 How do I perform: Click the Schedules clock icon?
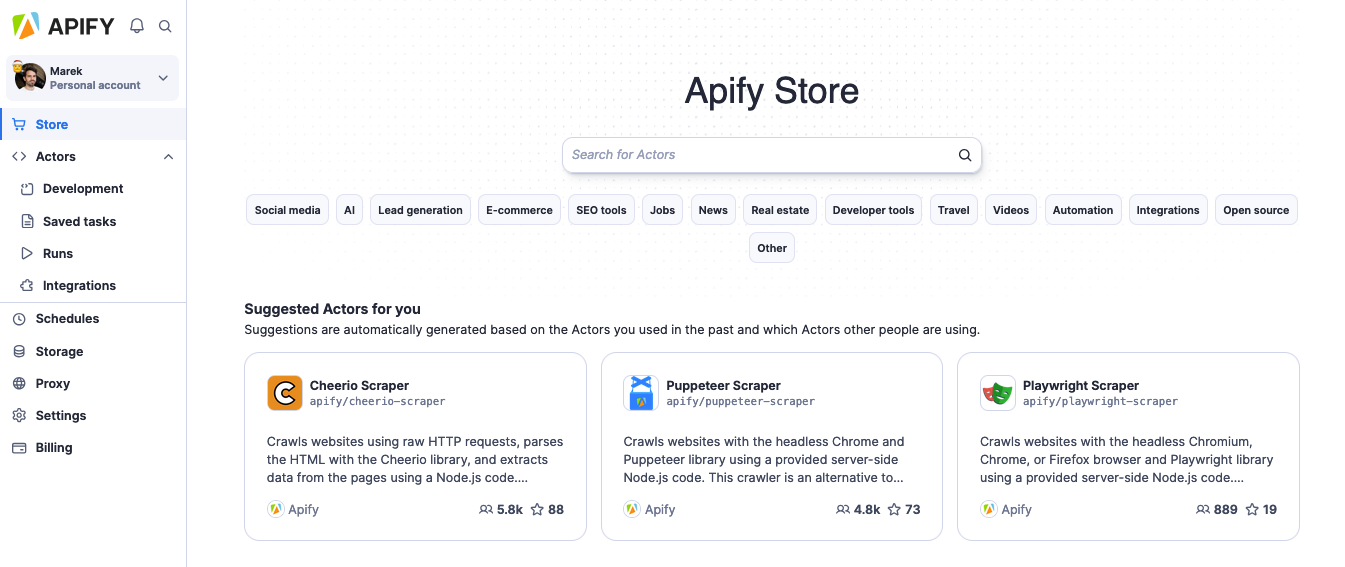pyautogui.click(x=18, y=319)
